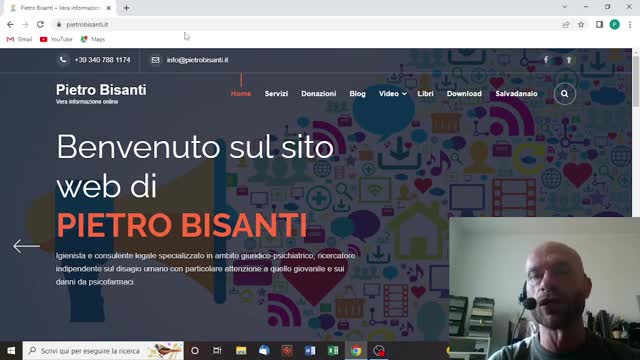Open the Salvadanaio menu item

516,93
